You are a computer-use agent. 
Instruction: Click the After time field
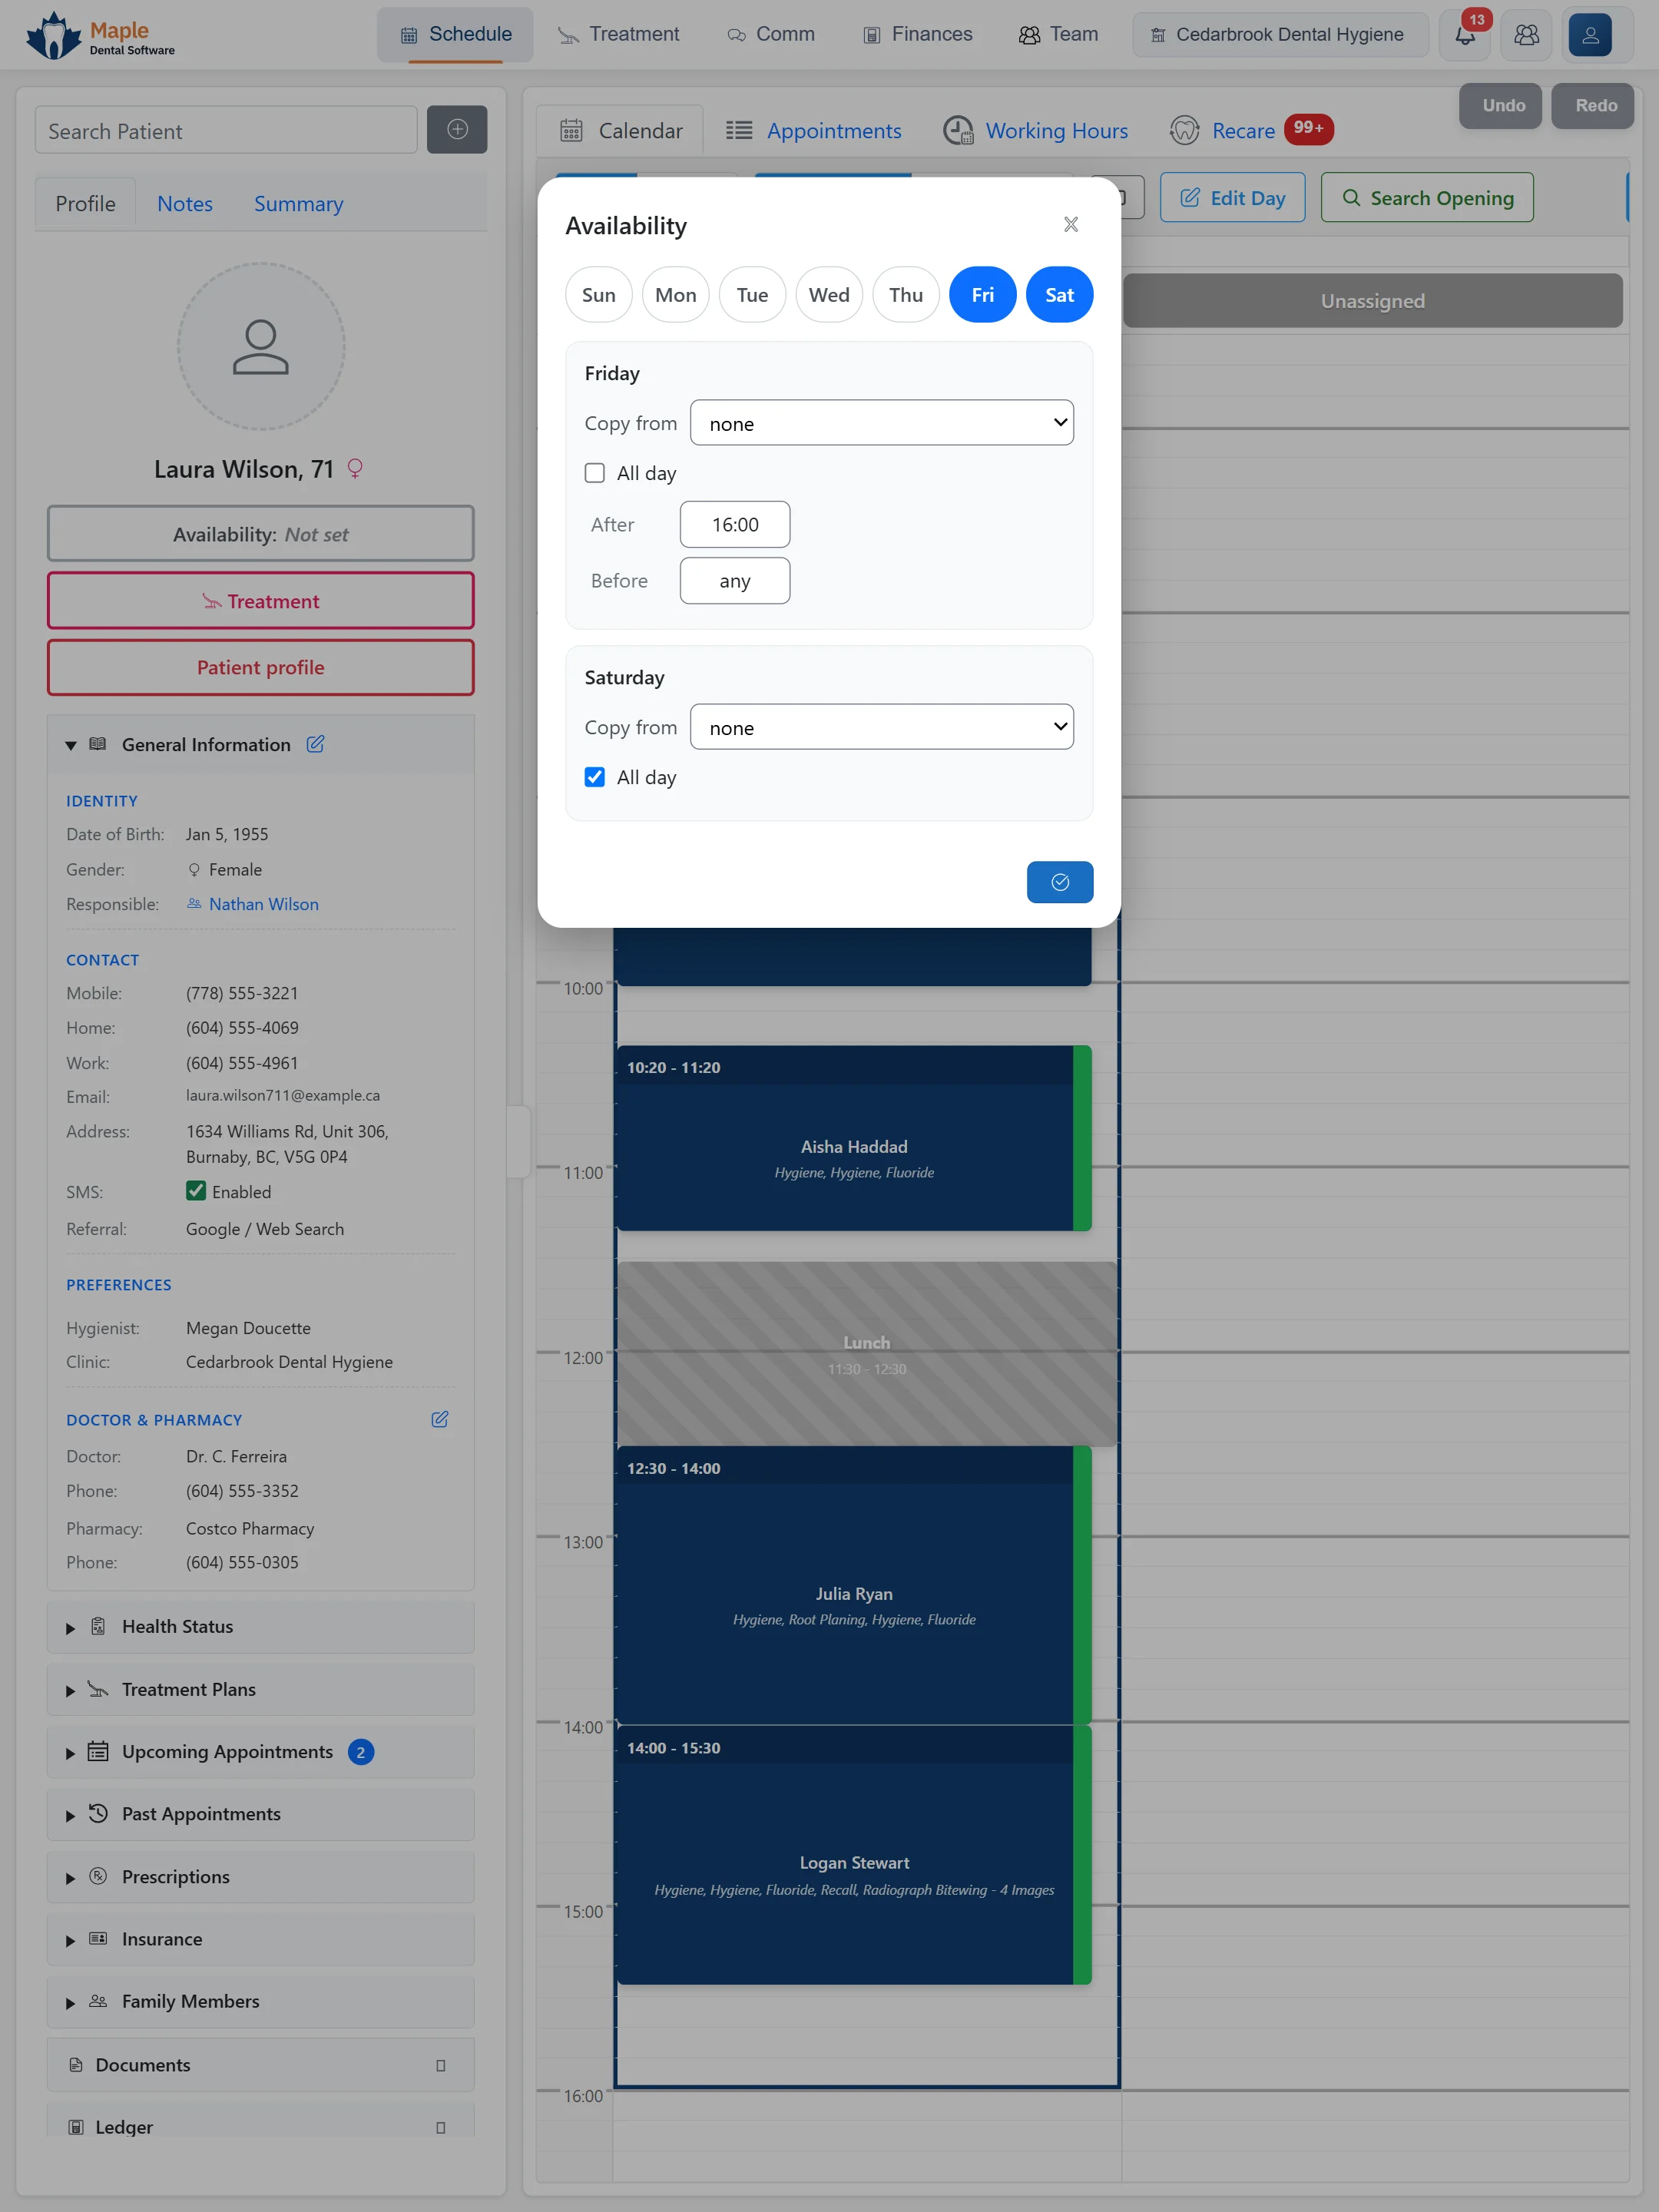(735, 525)
